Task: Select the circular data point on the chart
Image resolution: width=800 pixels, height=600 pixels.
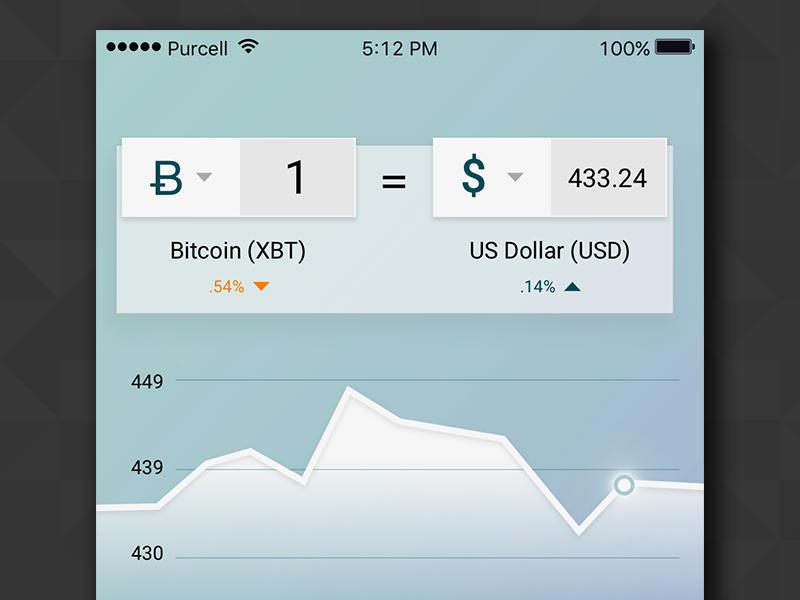Action: pyautogui.click(x=624, y=485)
